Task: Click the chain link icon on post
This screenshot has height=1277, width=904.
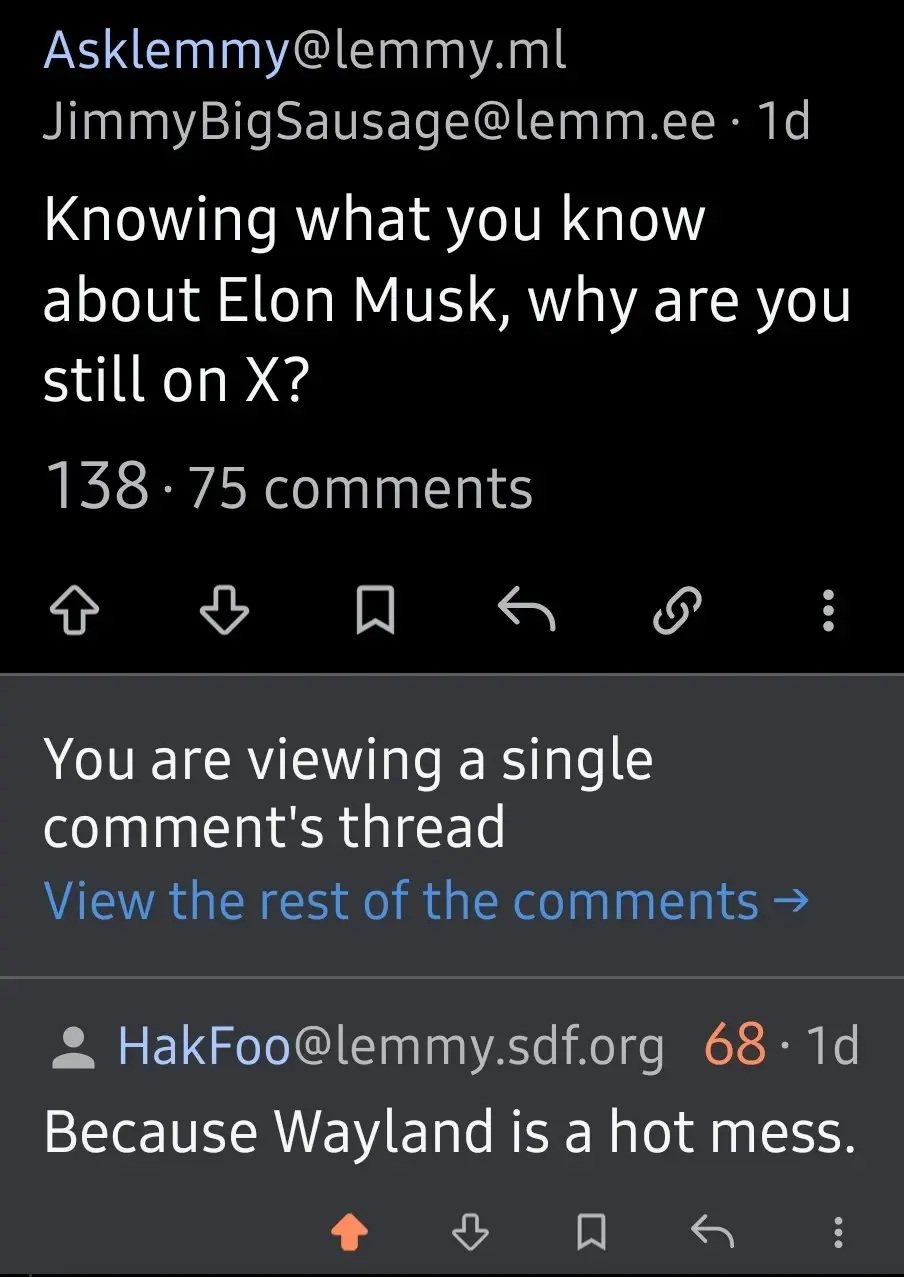Action: (677, 609)
